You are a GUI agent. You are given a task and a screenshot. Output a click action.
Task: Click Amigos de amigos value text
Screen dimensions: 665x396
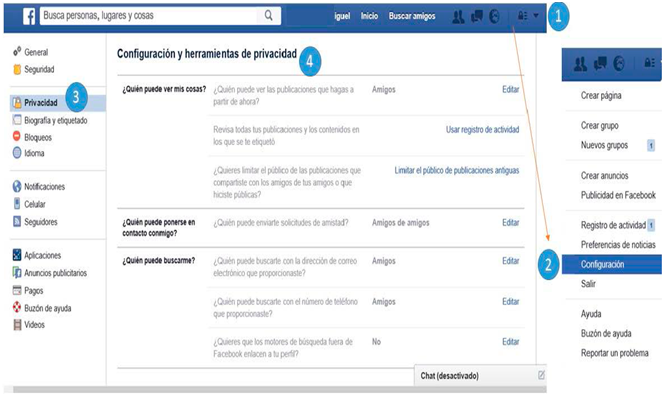400,223
